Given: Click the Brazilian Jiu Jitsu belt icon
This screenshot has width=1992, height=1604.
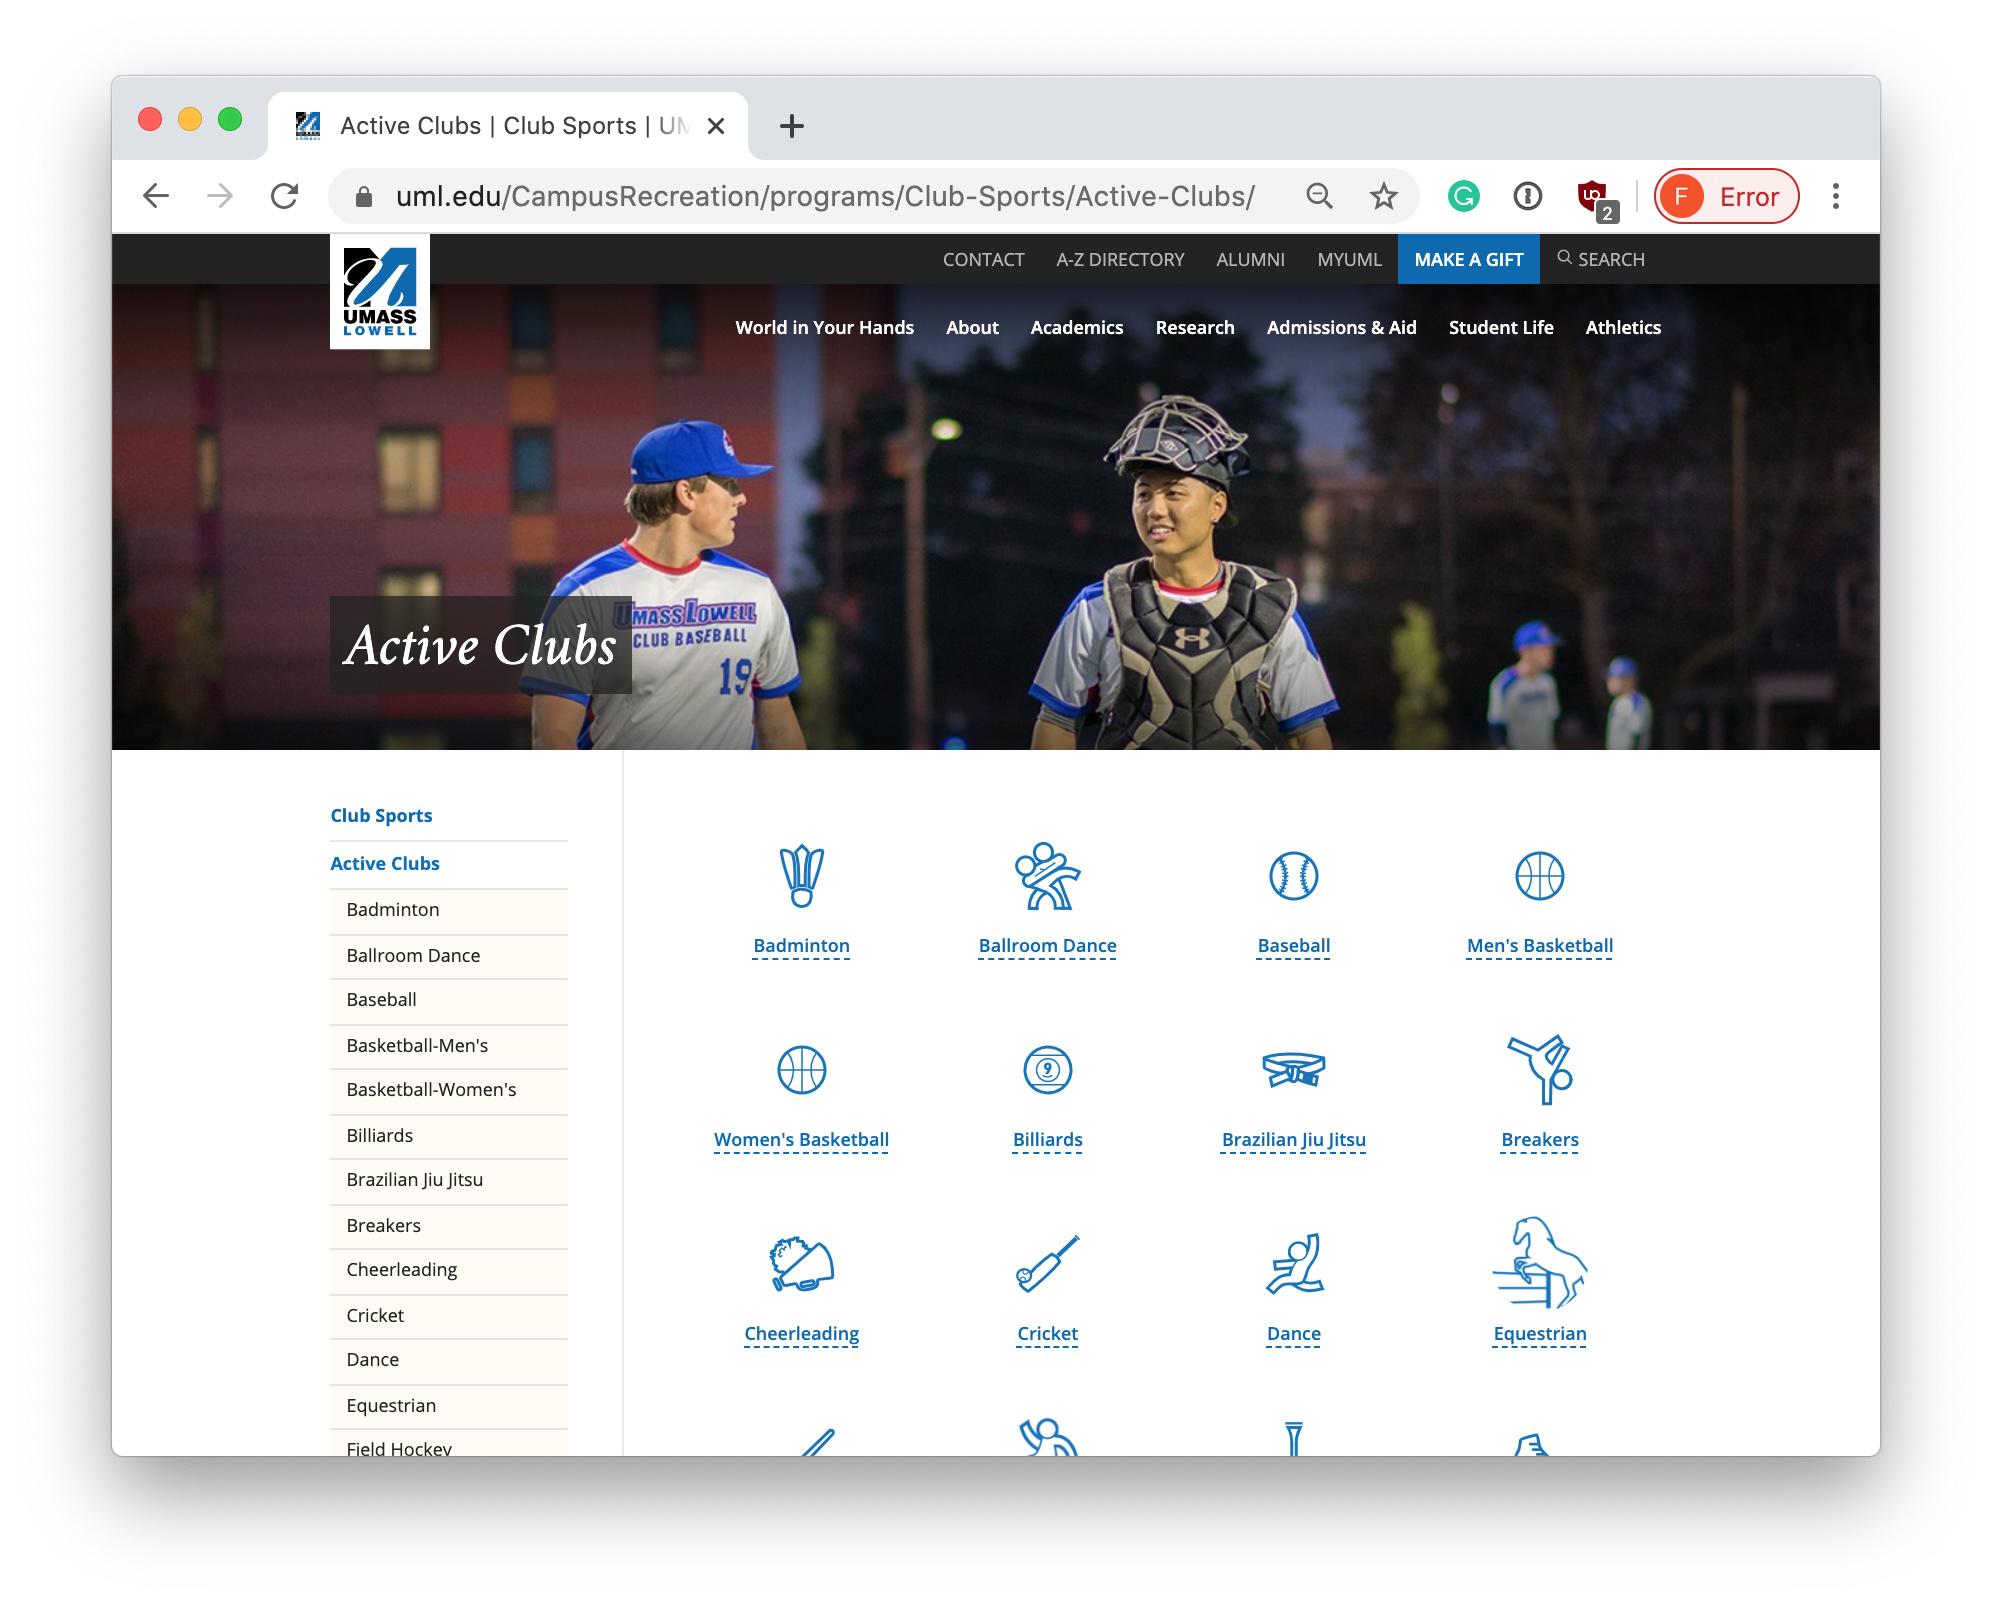Looking at the screenshot, I should (x=1293, y=1070).
